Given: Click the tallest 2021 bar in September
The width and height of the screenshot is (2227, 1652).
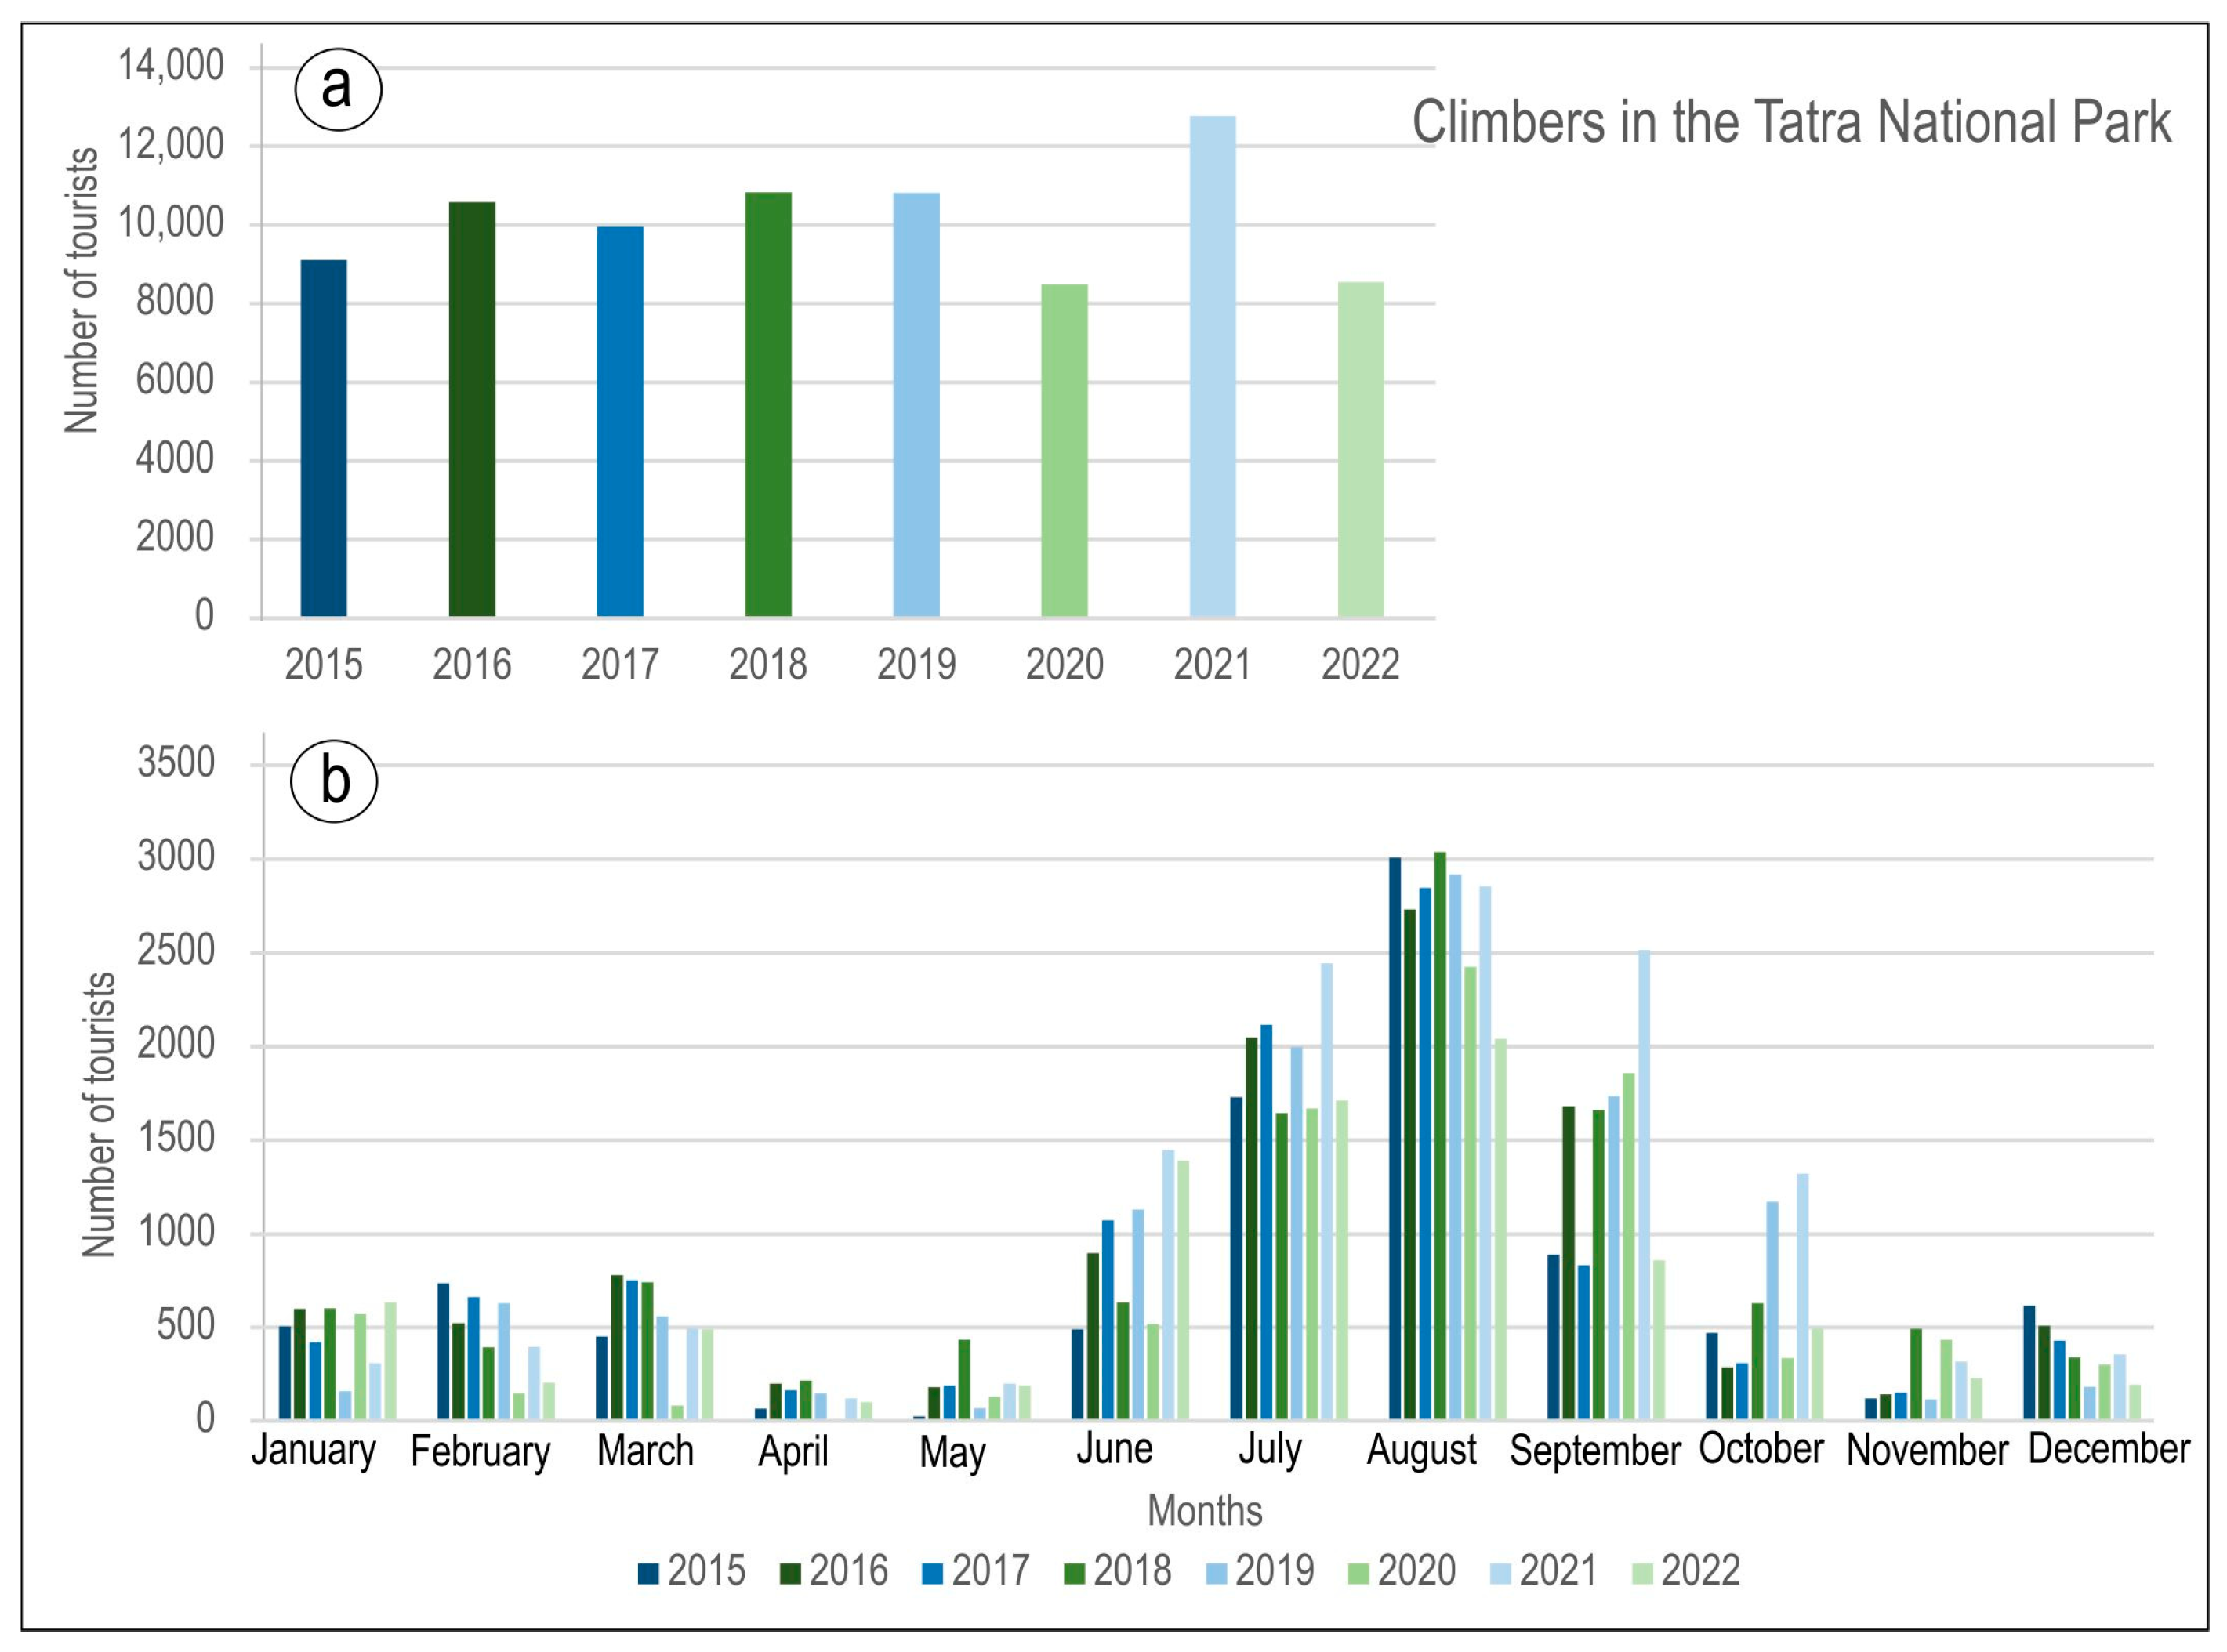Looking at the screenshot, I should point(1643,1185).
